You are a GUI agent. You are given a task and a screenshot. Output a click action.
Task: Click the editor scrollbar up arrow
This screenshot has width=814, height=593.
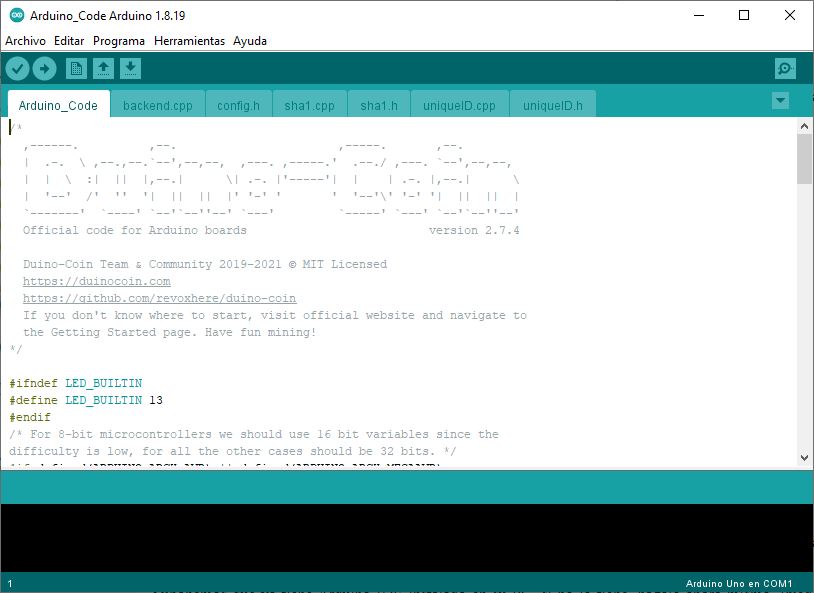(x=804, y=126)
